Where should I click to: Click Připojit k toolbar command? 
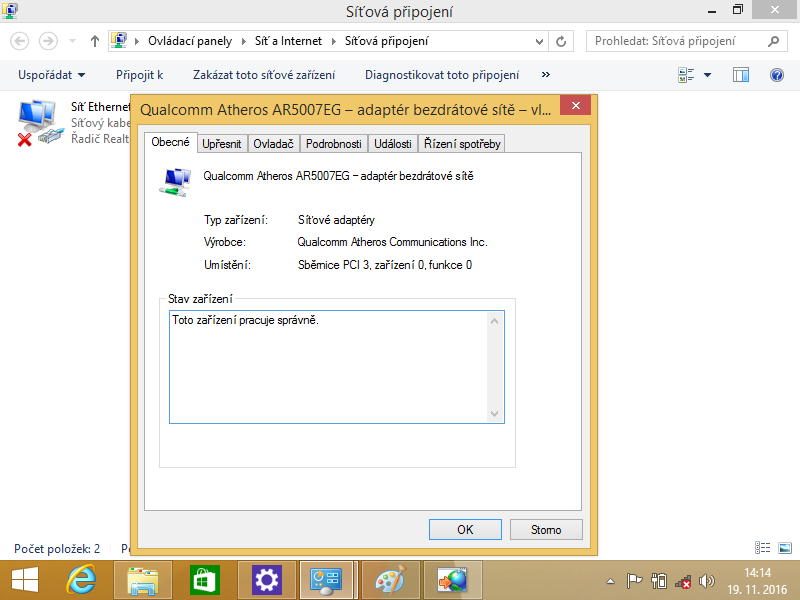pyautogui.click(x=139, y=75)
